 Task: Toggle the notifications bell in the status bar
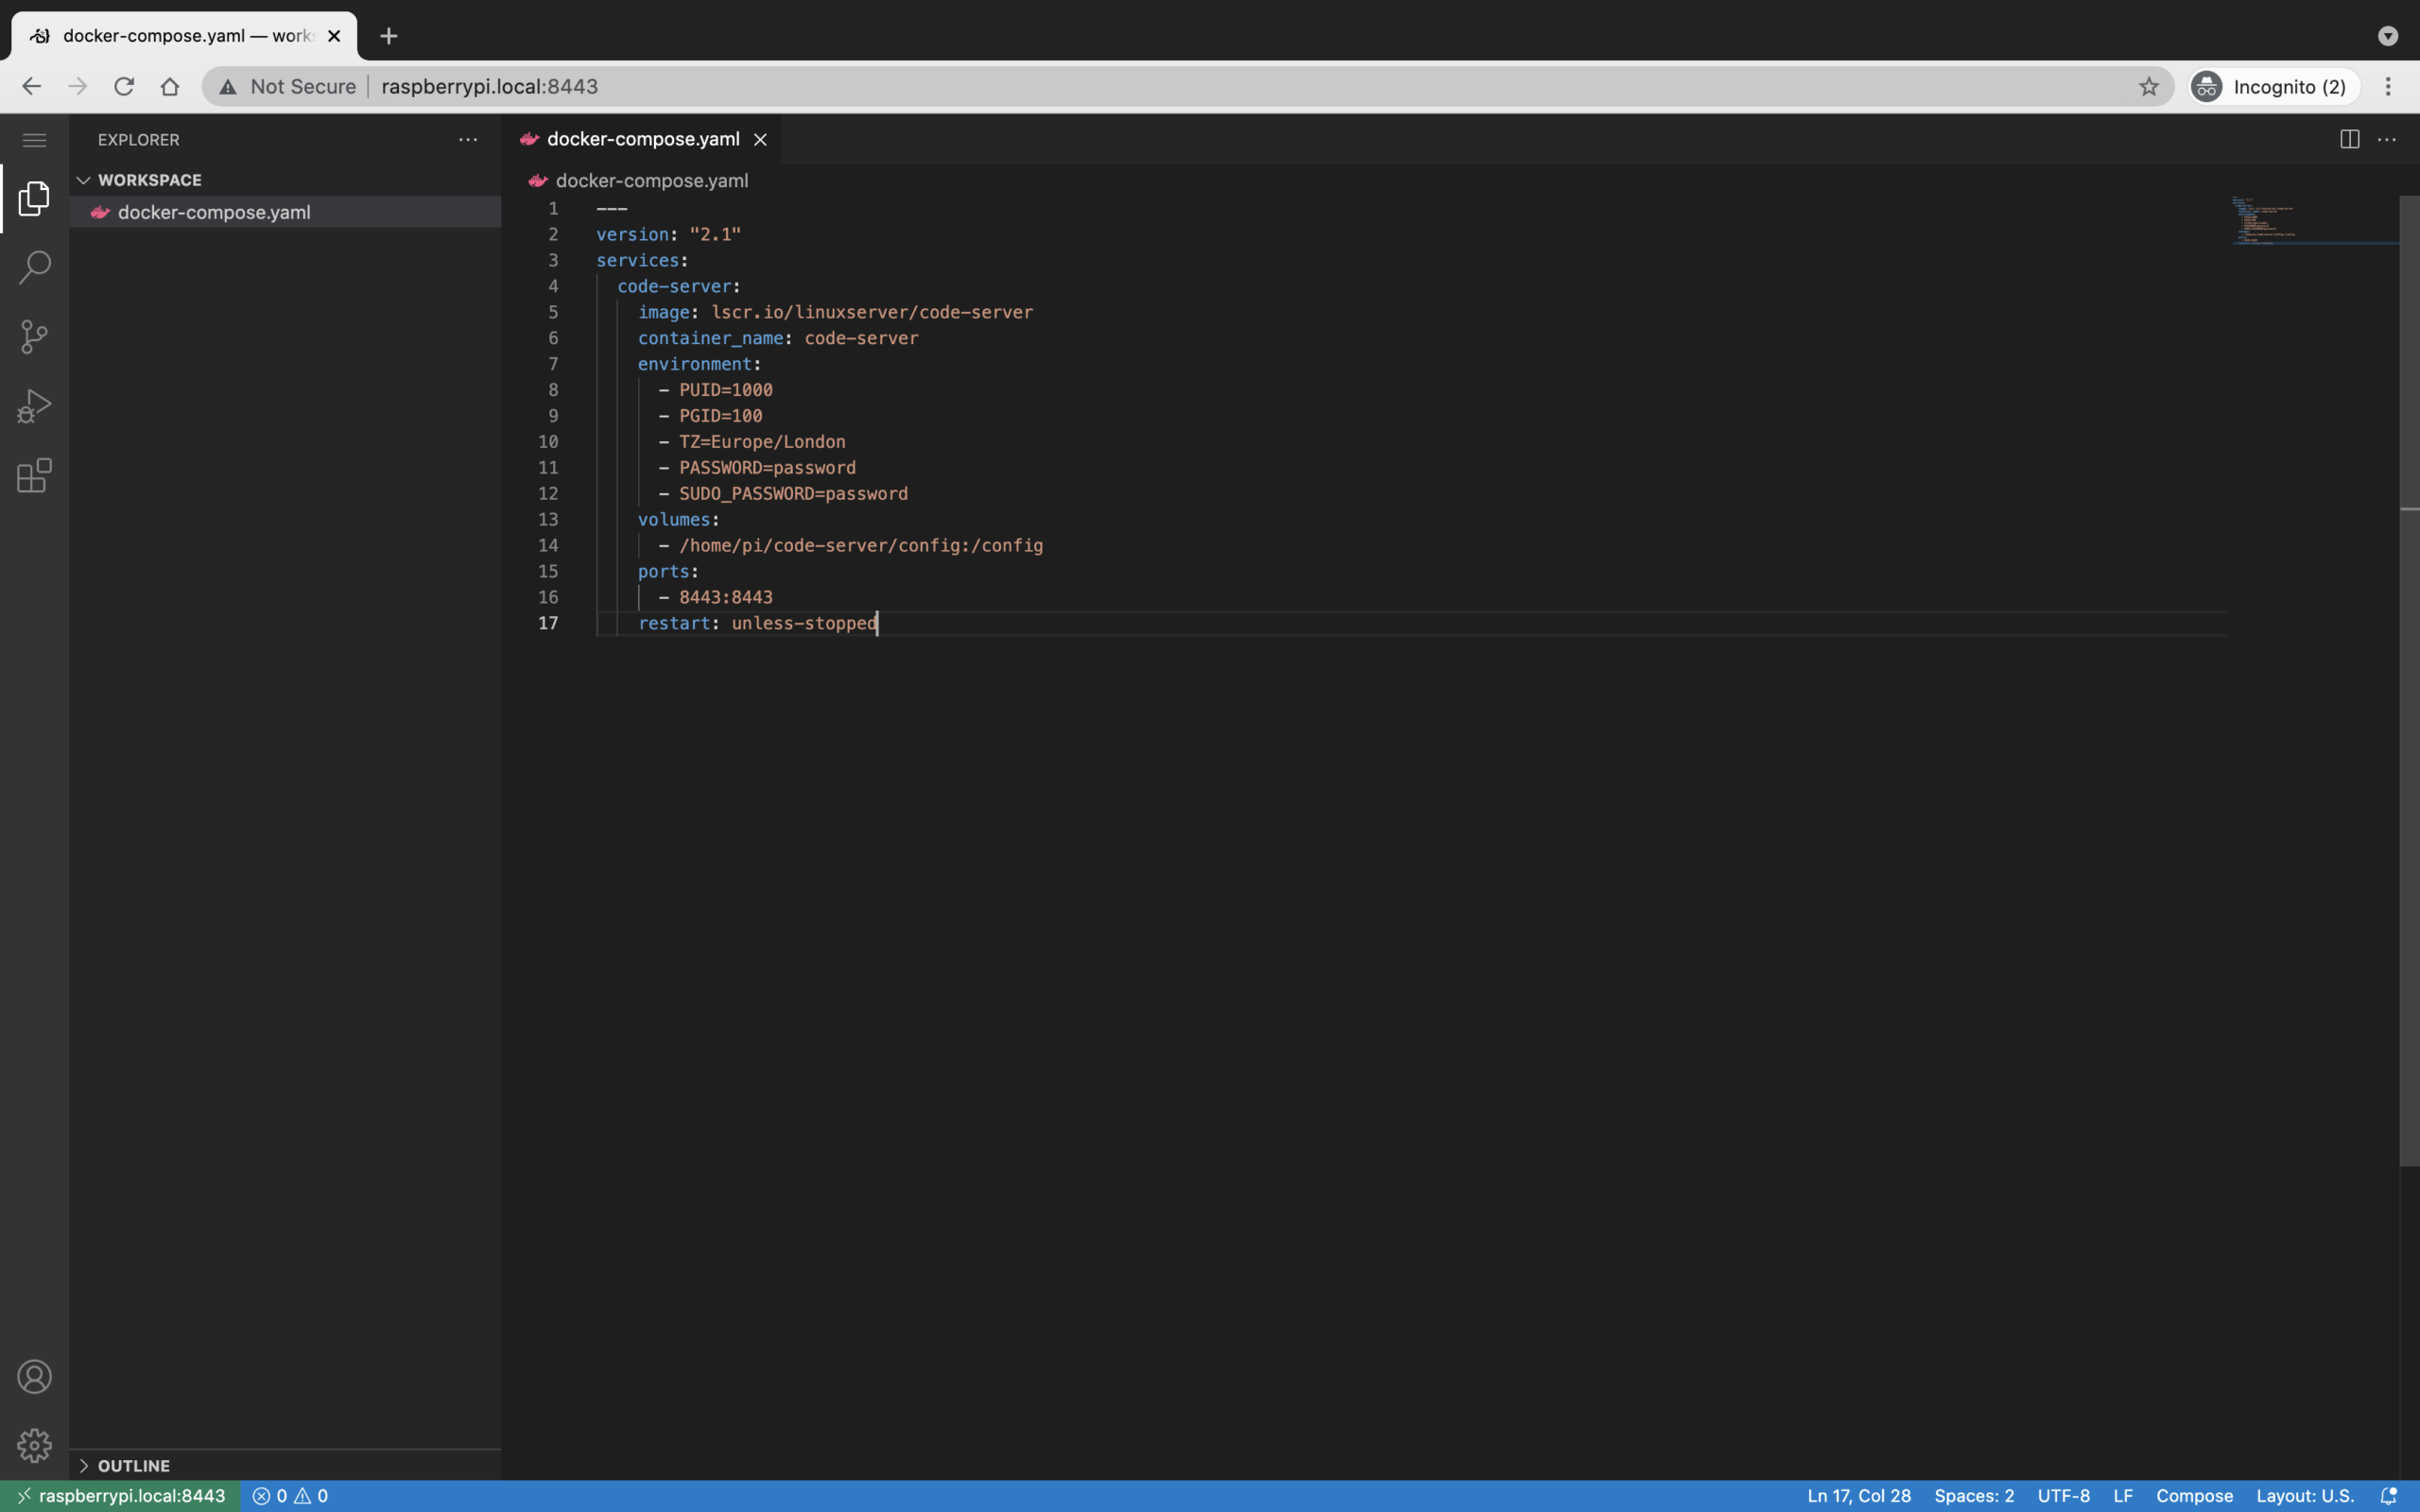click(x=2390, y=1495)
